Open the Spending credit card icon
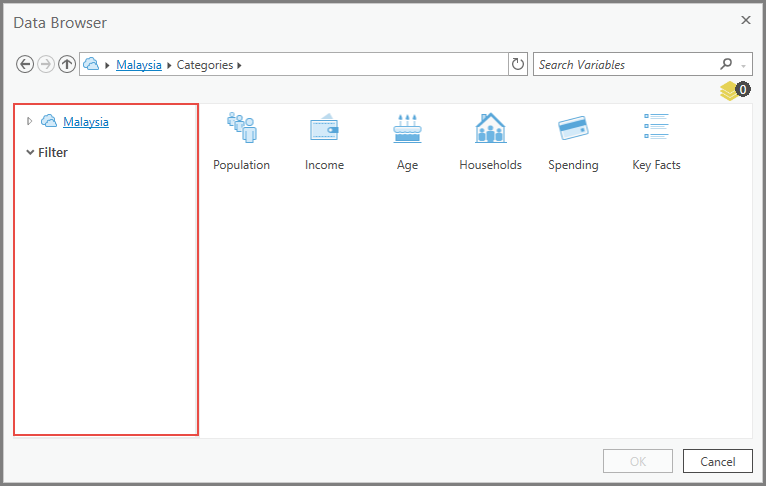 coord(573,128)
